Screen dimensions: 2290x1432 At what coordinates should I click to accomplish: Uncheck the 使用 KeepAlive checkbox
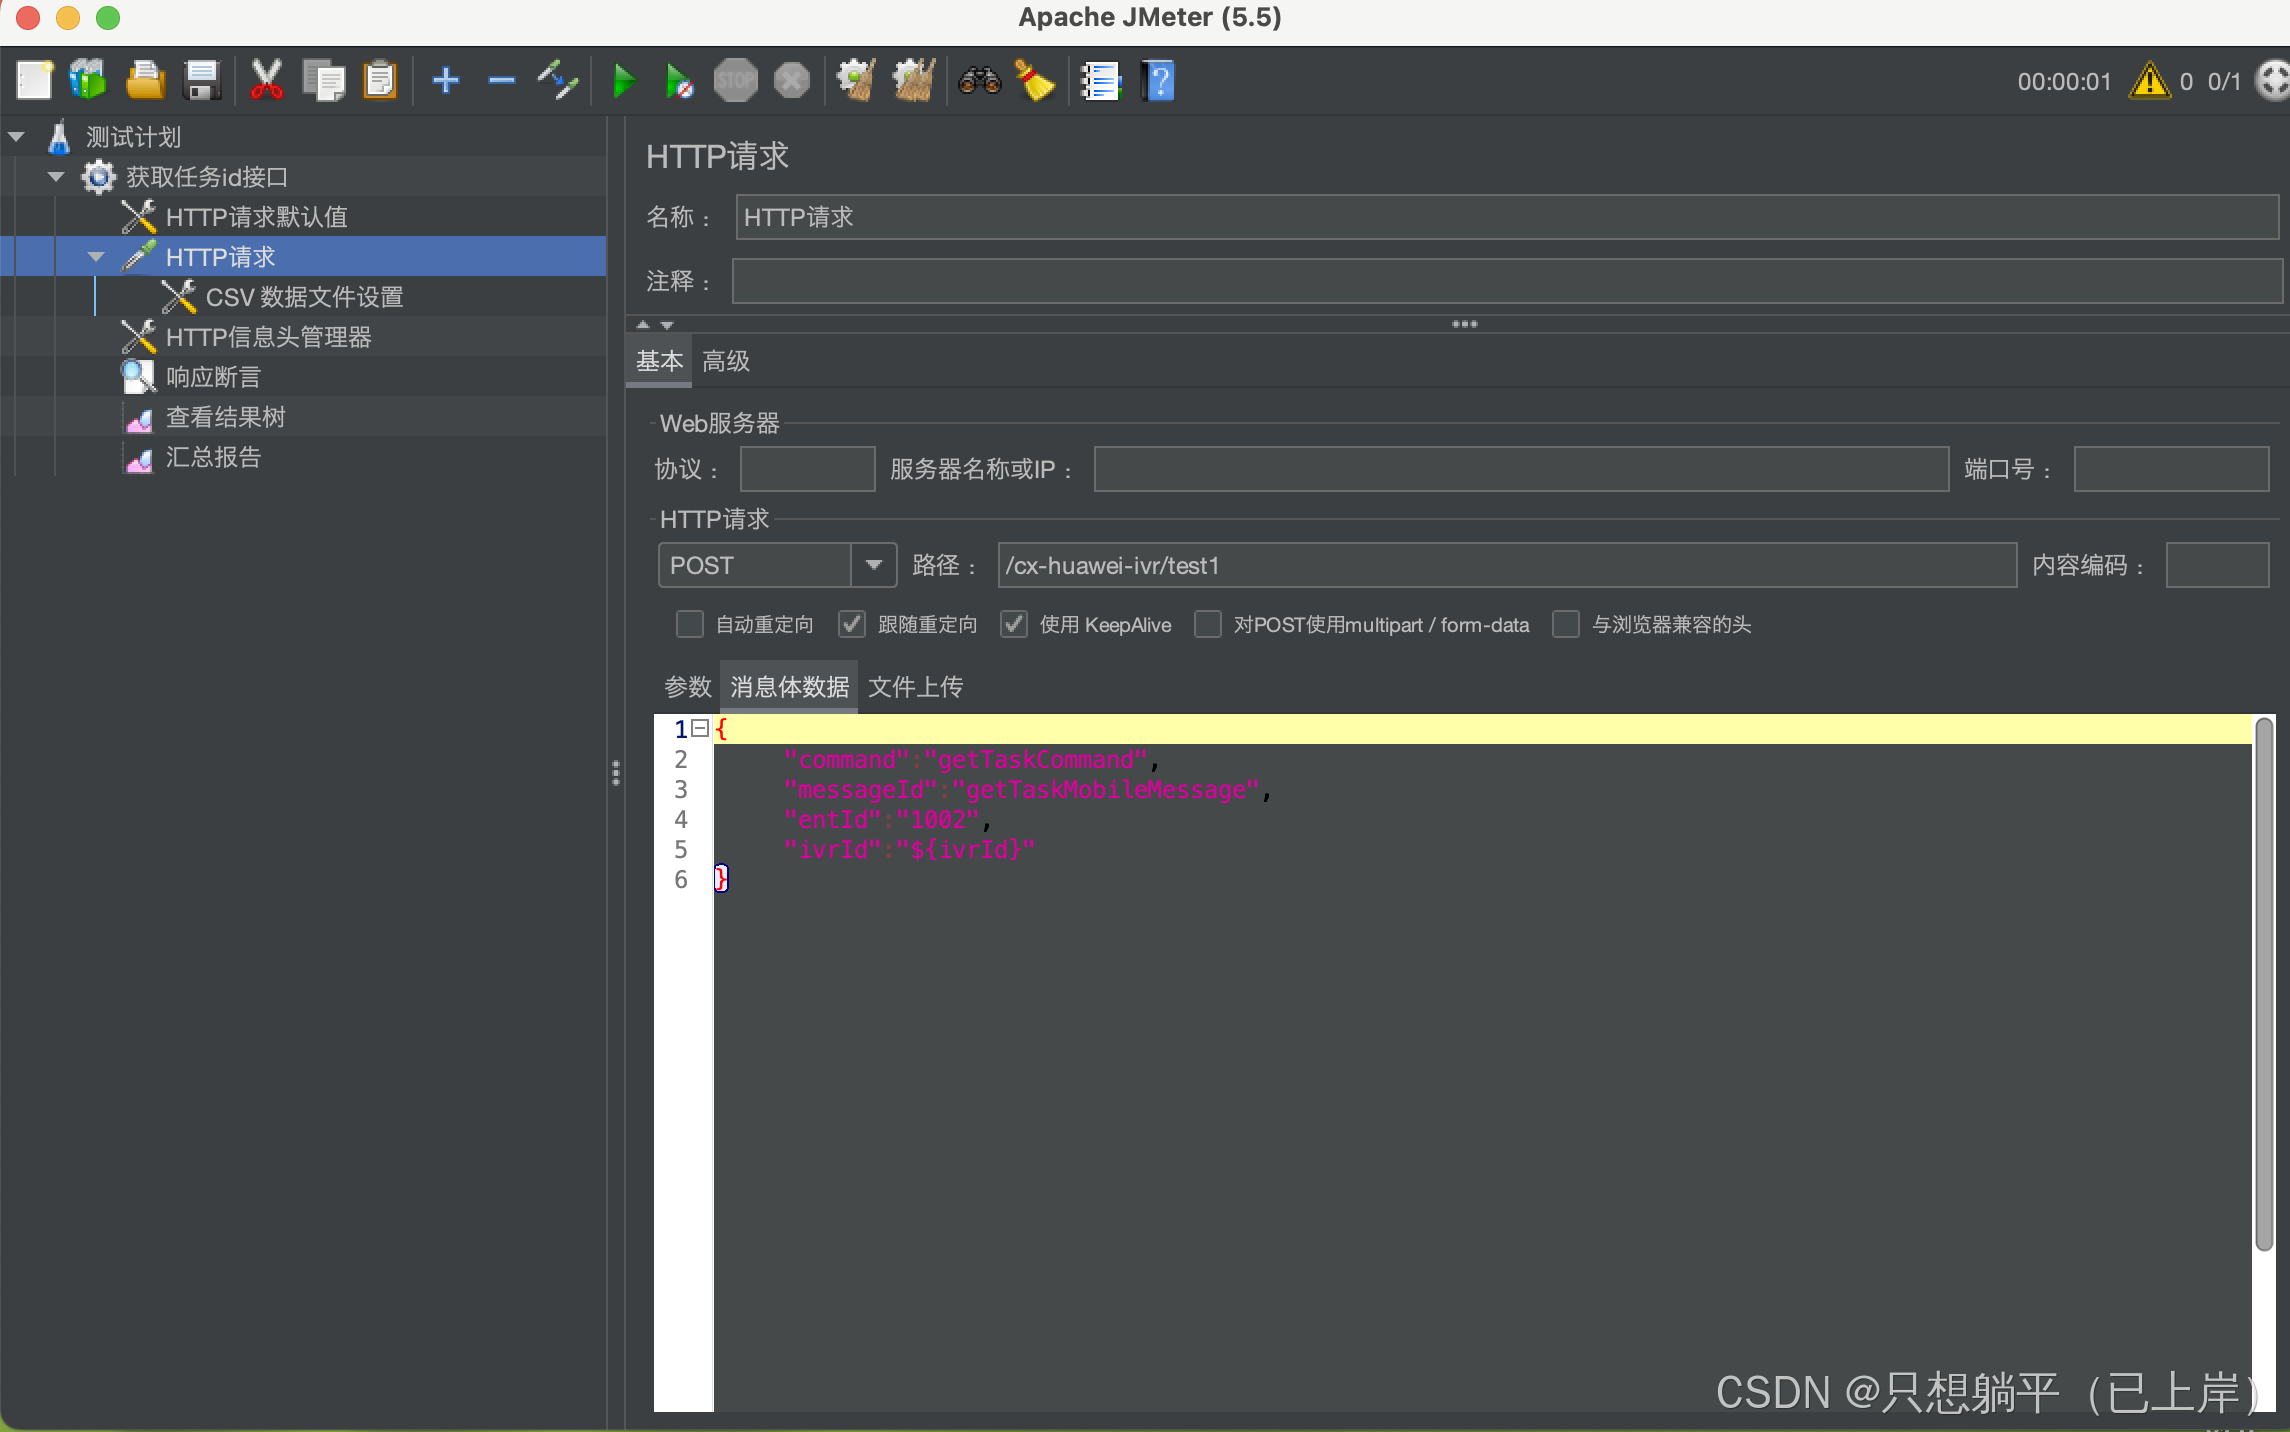click(1014, 625)
